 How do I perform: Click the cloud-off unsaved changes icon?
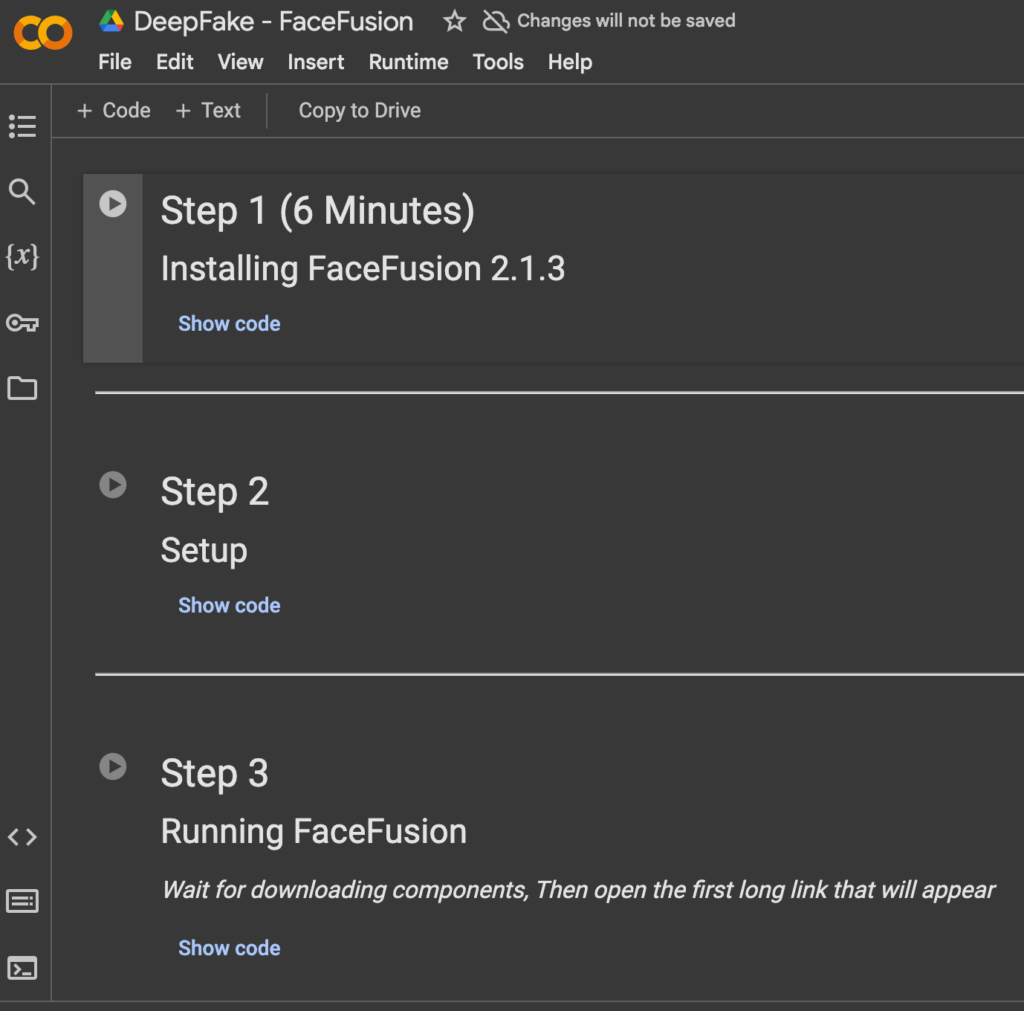(x=496, y=22)
